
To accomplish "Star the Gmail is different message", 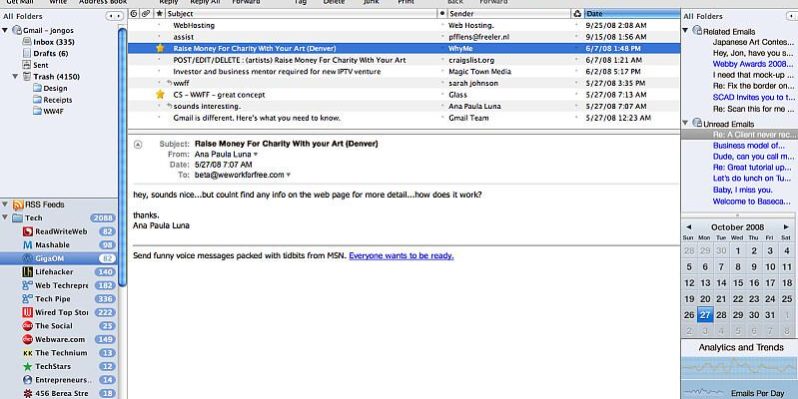I will pyautogui.click(x=159, y=118).
